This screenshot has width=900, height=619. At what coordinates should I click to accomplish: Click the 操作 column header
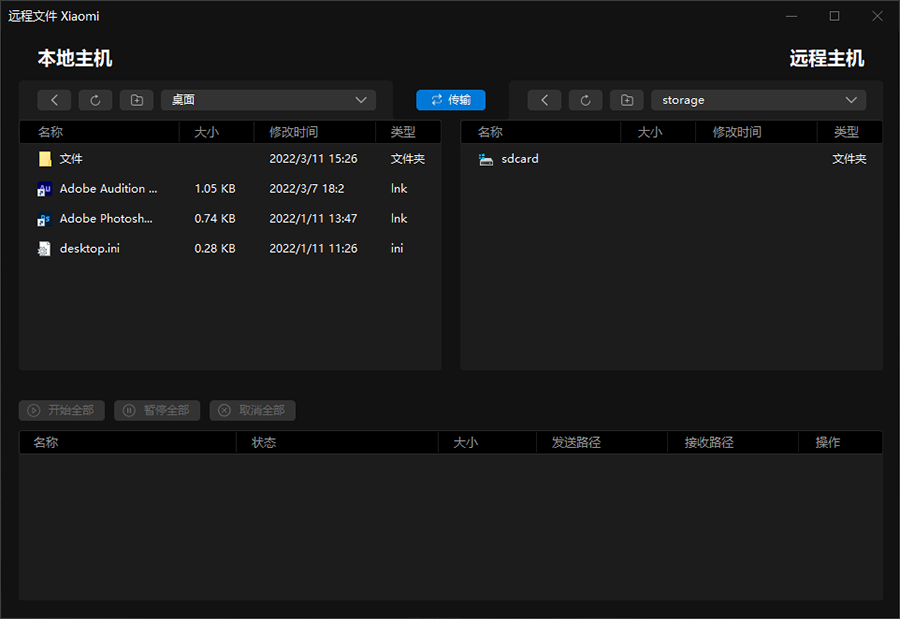pos(840,443)
